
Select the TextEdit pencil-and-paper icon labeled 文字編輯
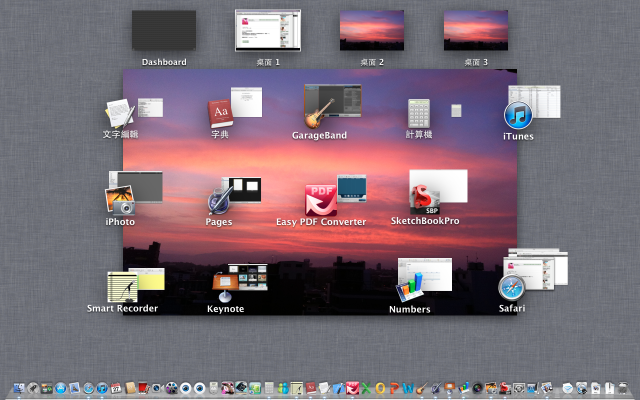point(119,113)
